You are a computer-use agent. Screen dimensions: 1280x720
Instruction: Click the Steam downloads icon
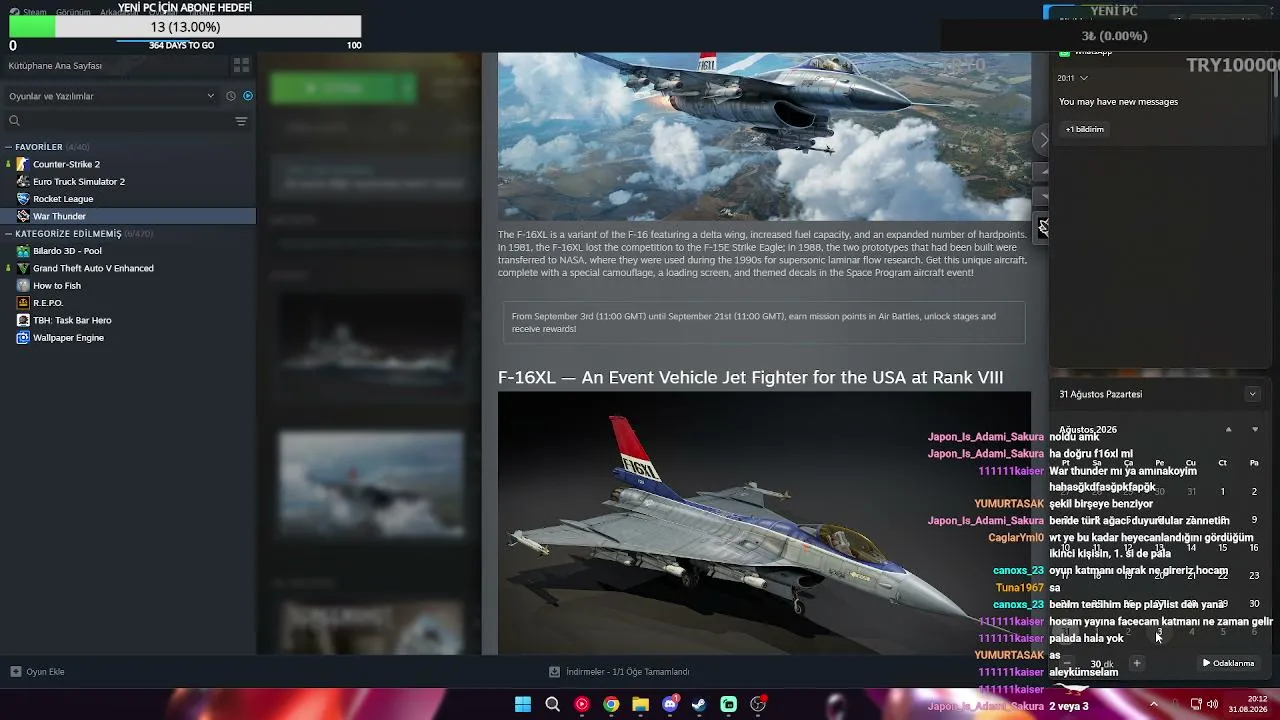[554, 672]
